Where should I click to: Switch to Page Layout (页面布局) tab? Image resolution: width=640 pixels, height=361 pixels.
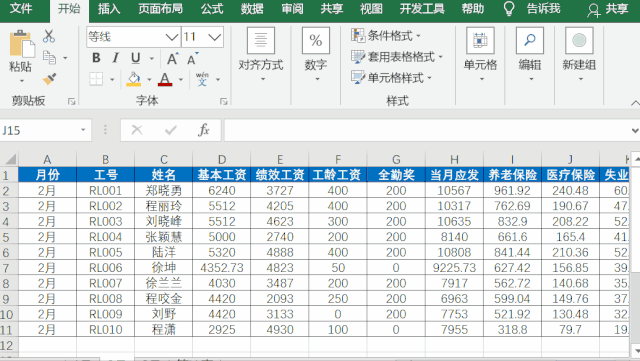[160, 9]
